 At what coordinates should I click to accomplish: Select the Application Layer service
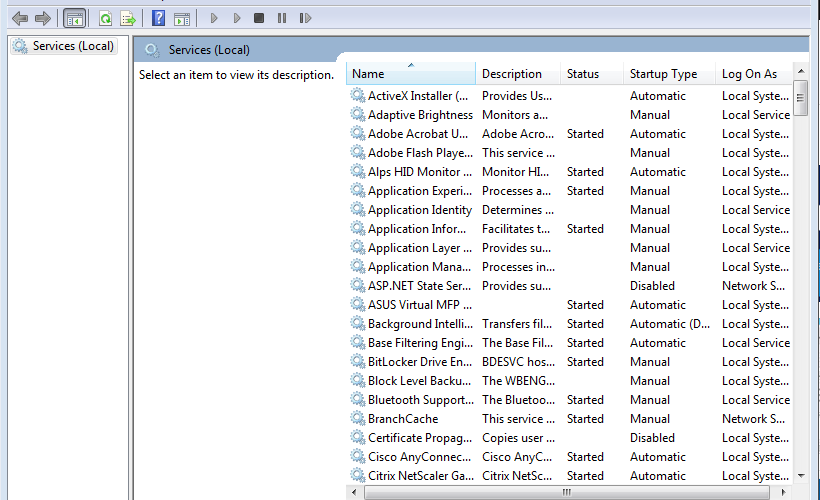[419, 248]
